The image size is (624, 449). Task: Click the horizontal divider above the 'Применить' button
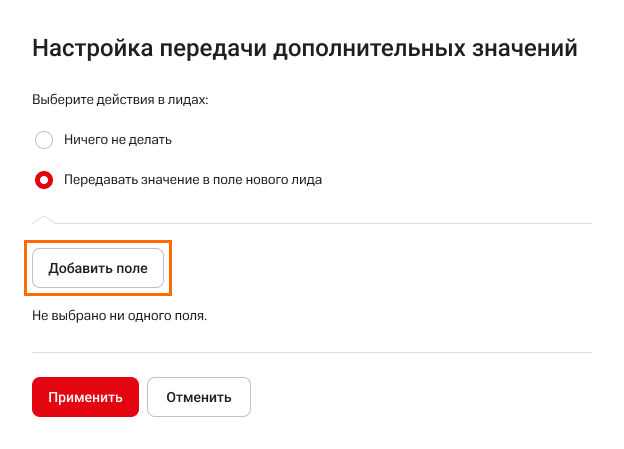coord(312,352)
